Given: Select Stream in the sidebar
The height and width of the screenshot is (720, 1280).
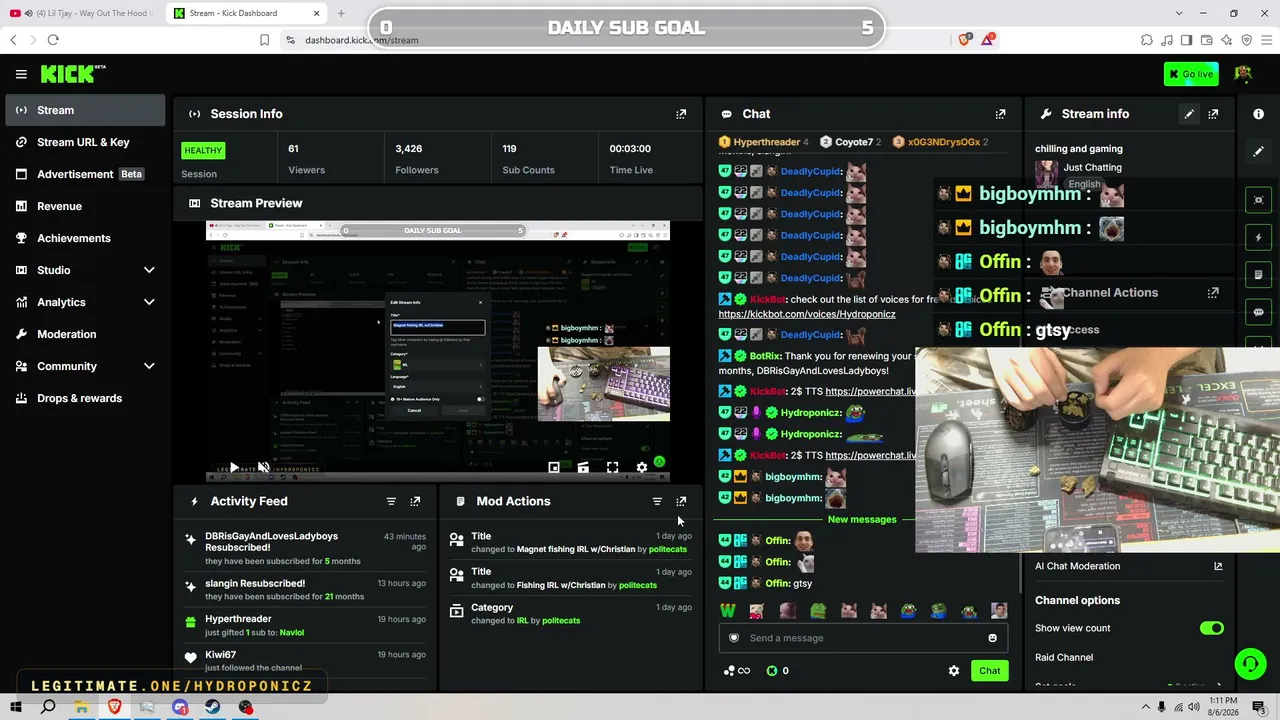Looking at the screenshot, I should [85, 110].
